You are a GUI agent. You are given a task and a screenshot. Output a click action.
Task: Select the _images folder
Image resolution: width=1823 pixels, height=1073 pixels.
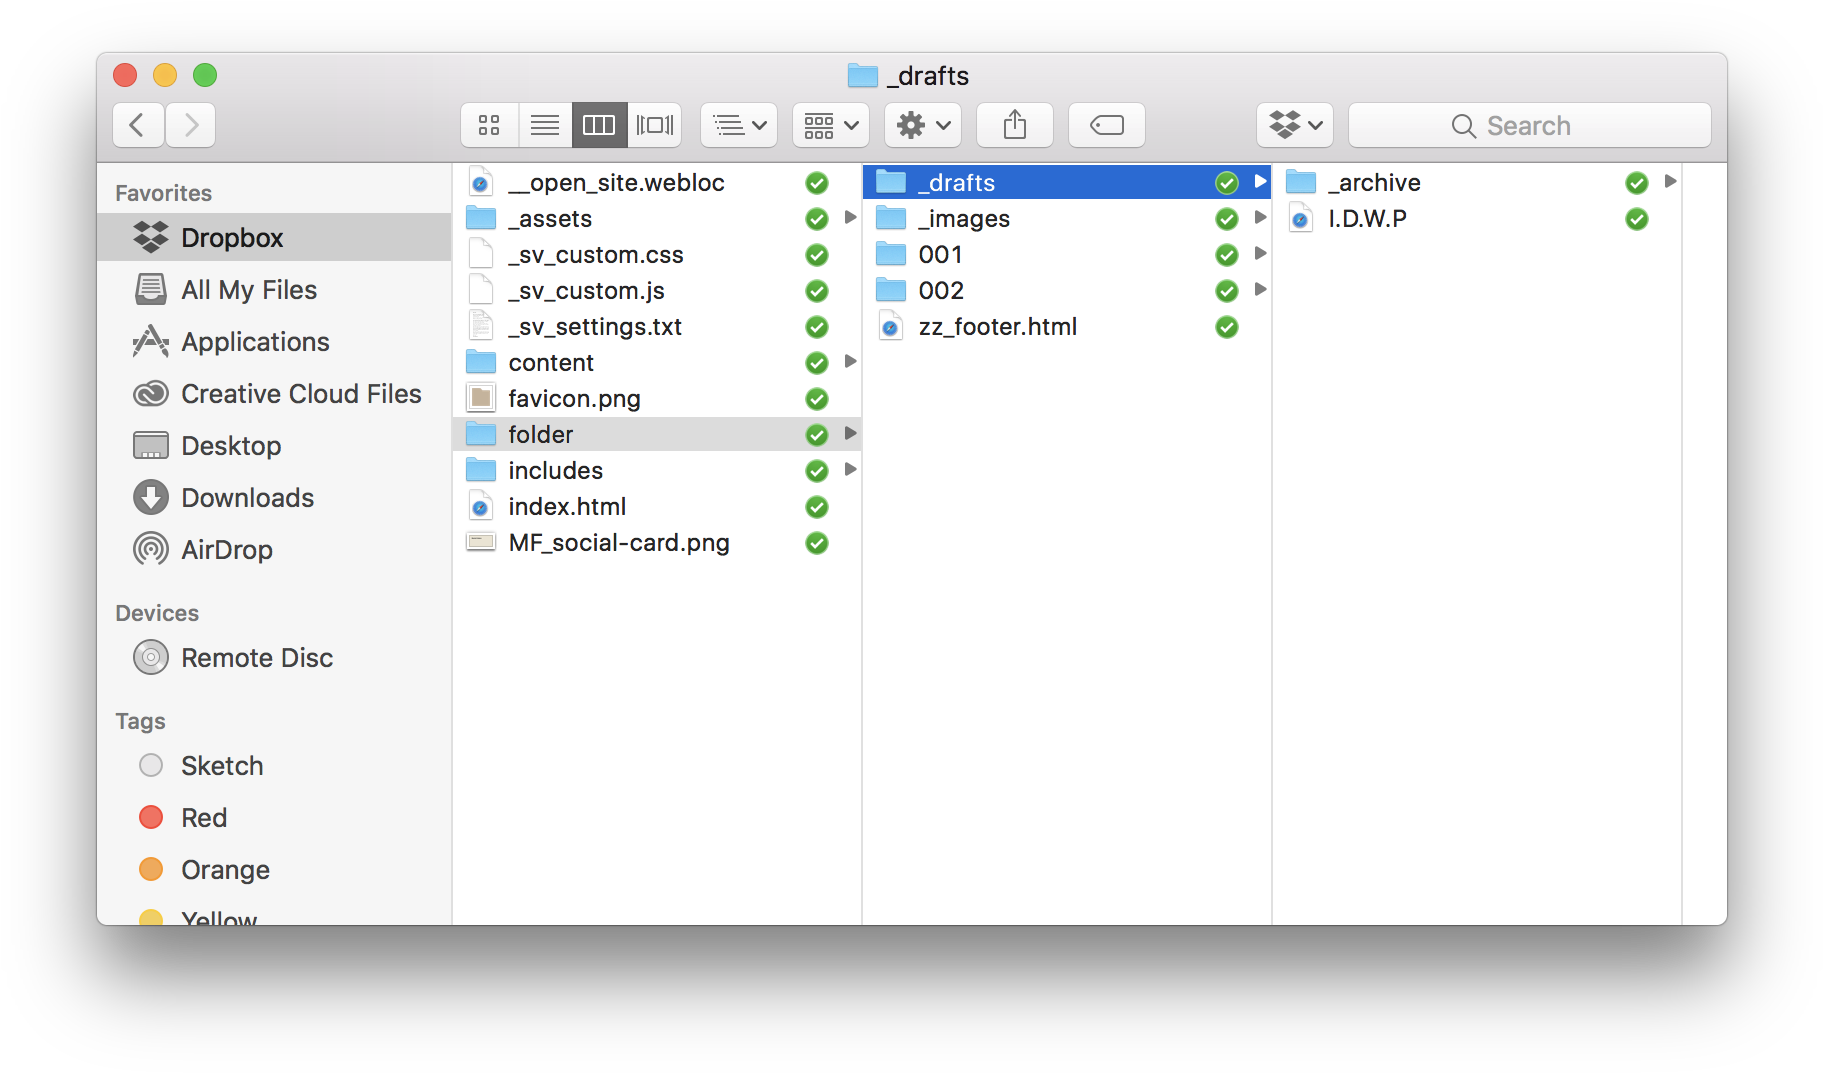click(x=1067, y=219)
